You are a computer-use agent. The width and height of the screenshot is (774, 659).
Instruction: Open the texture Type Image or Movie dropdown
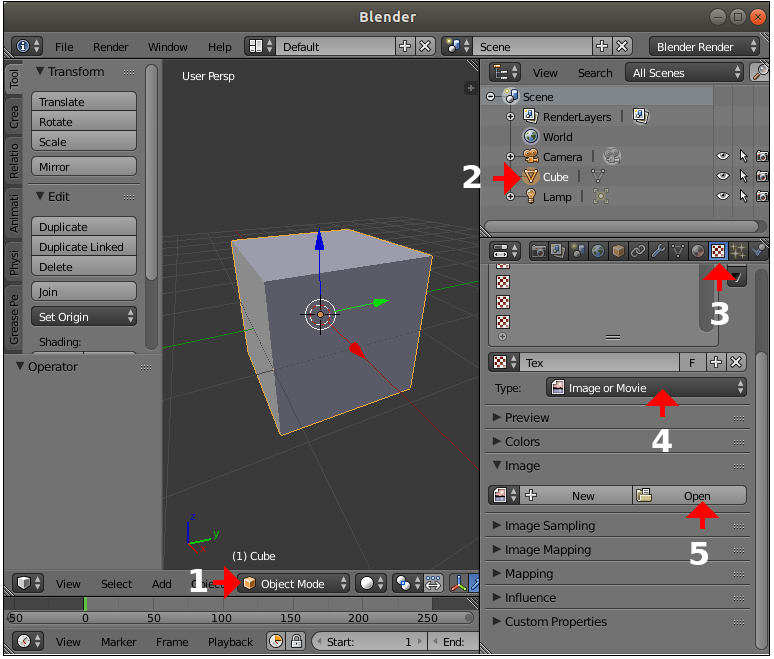[647, 388]
